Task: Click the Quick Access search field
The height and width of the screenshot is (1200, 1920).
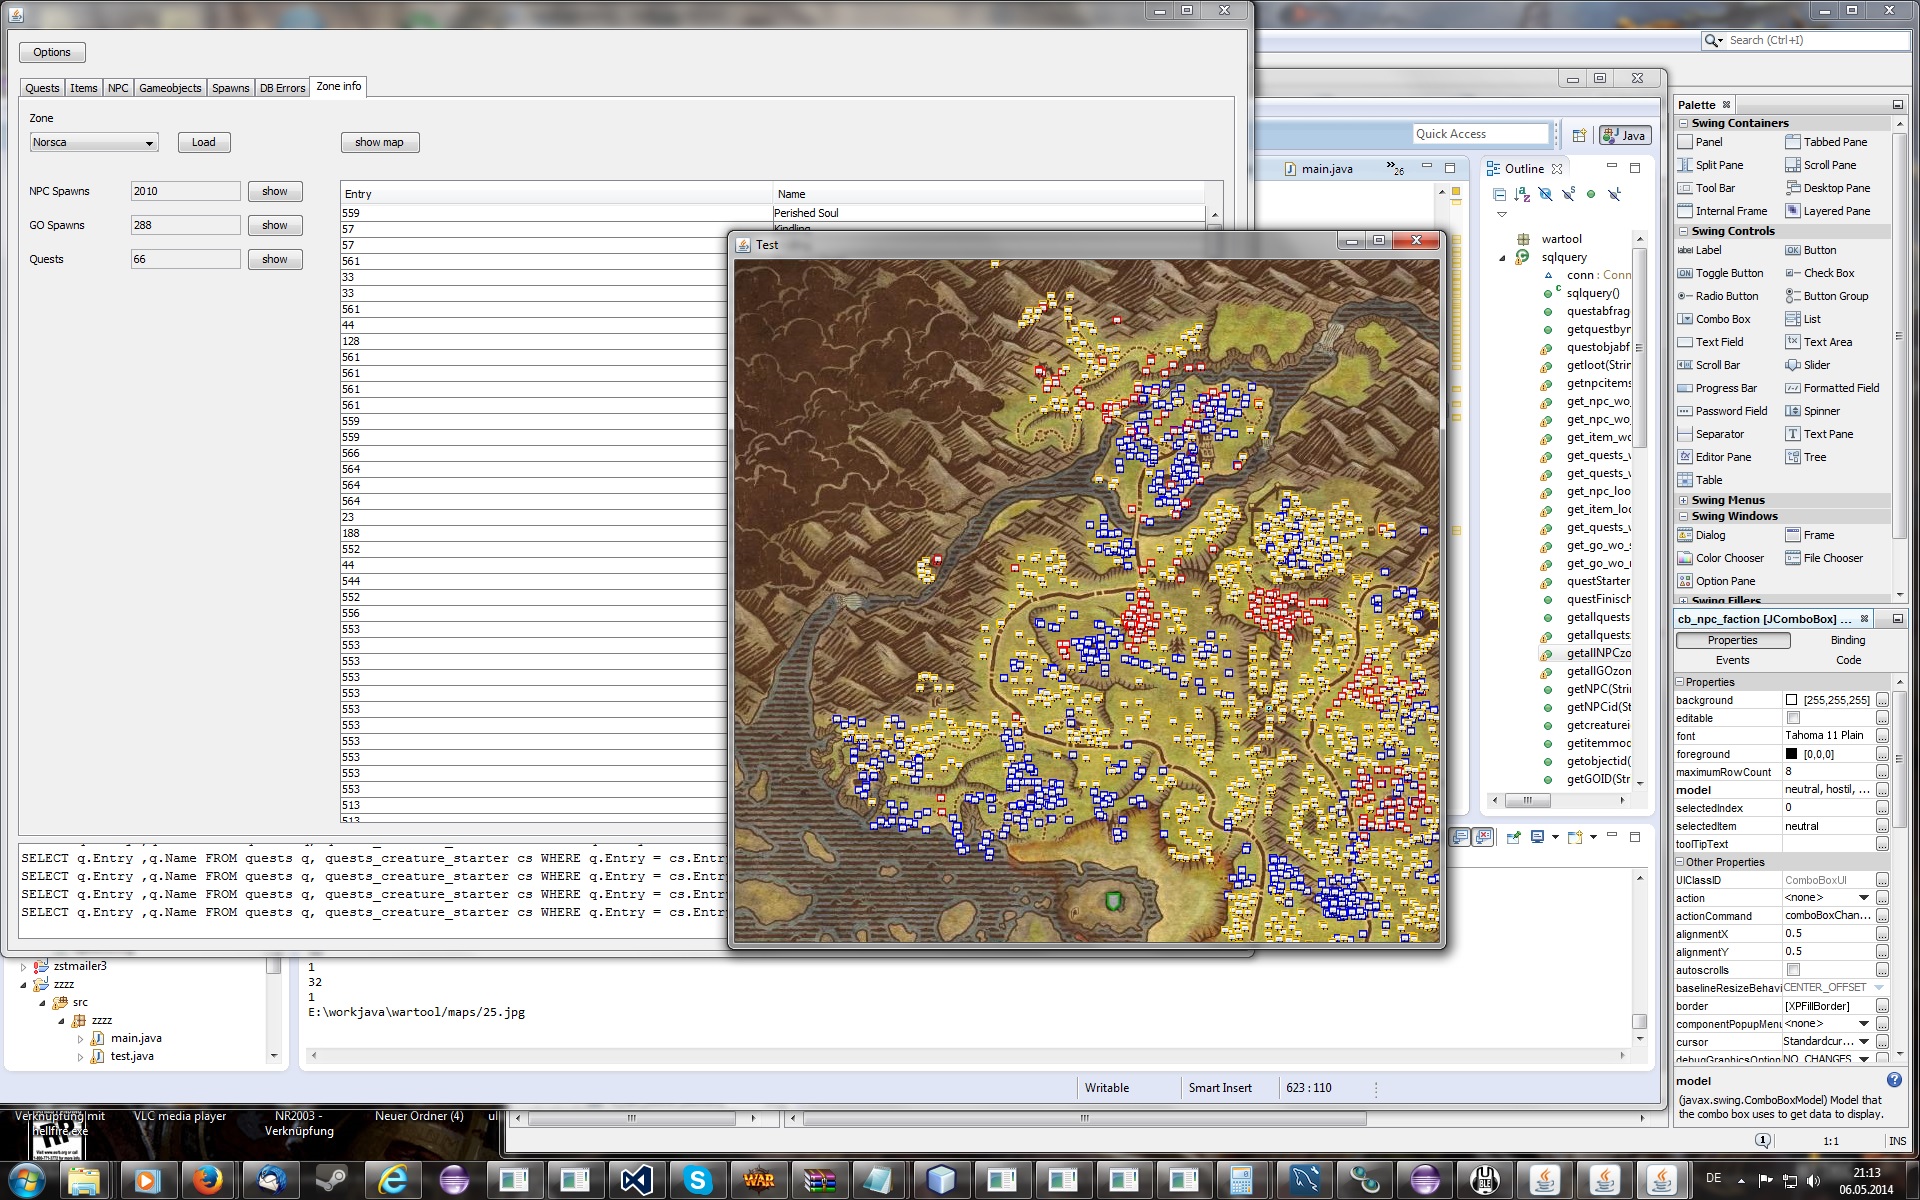Action: click(1480, 134)
